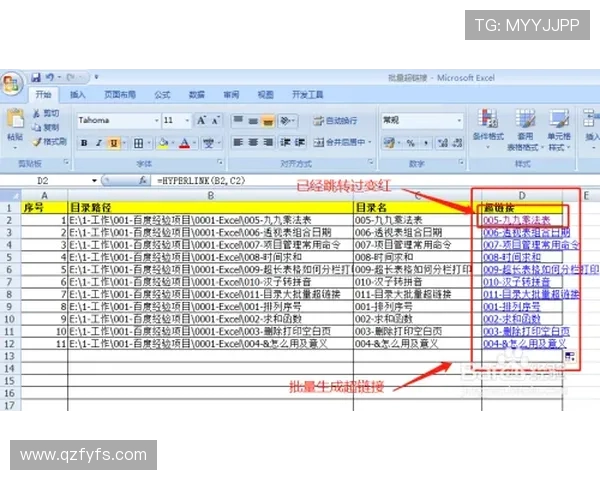Switch to the 插入 ribbon tab
This screenshot has height=480, width=600.
77,95
